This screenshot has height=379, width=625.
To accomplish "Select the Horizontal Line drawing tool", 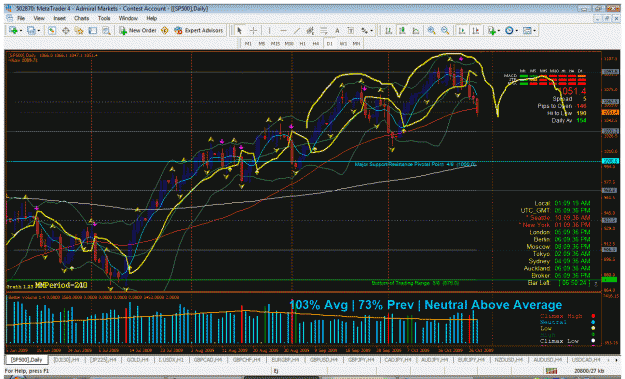I will [x=283, y=30].
